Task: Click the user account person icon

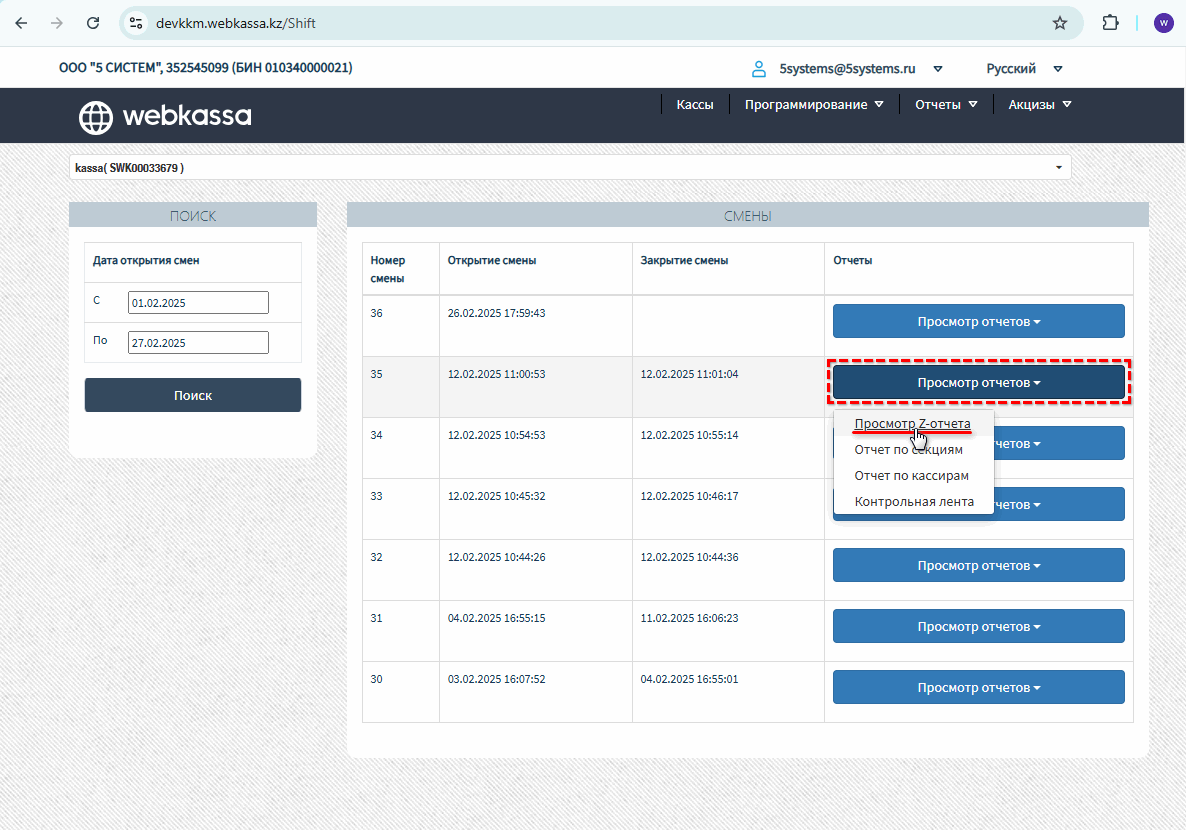Action: 759,69
